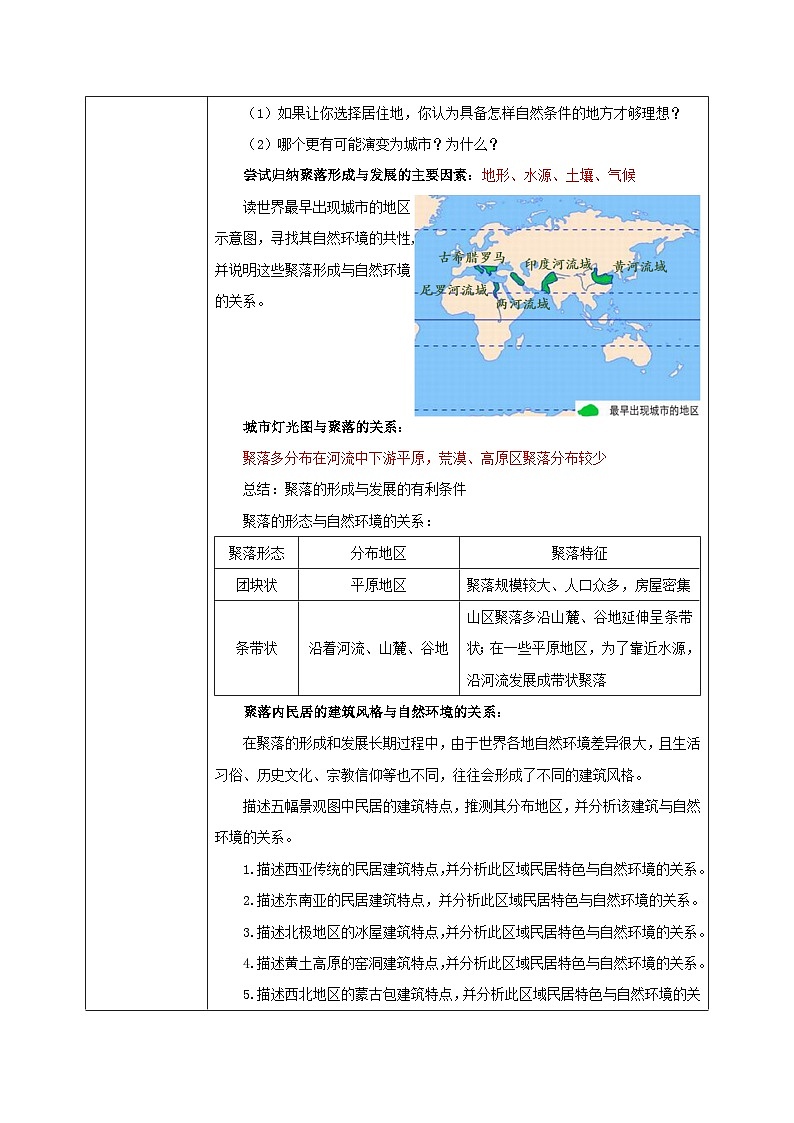Click the heading 城市灯光图与聚落的关系
This screenshot has height=1123, width=794.
point(324,428)
